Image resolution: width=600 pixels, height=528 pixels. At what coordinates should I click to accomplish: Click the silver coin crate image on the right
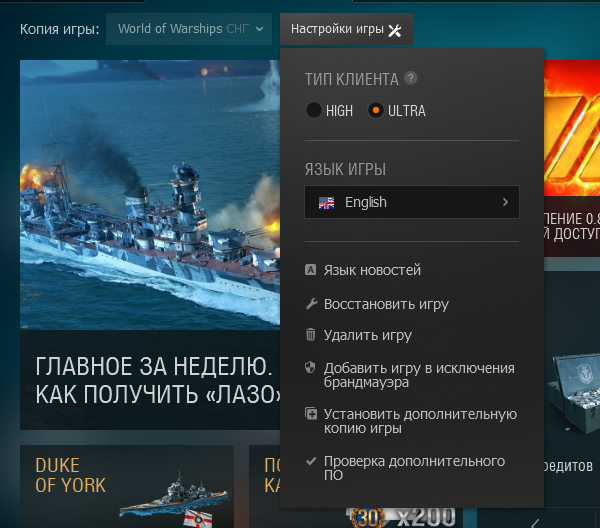574,394
